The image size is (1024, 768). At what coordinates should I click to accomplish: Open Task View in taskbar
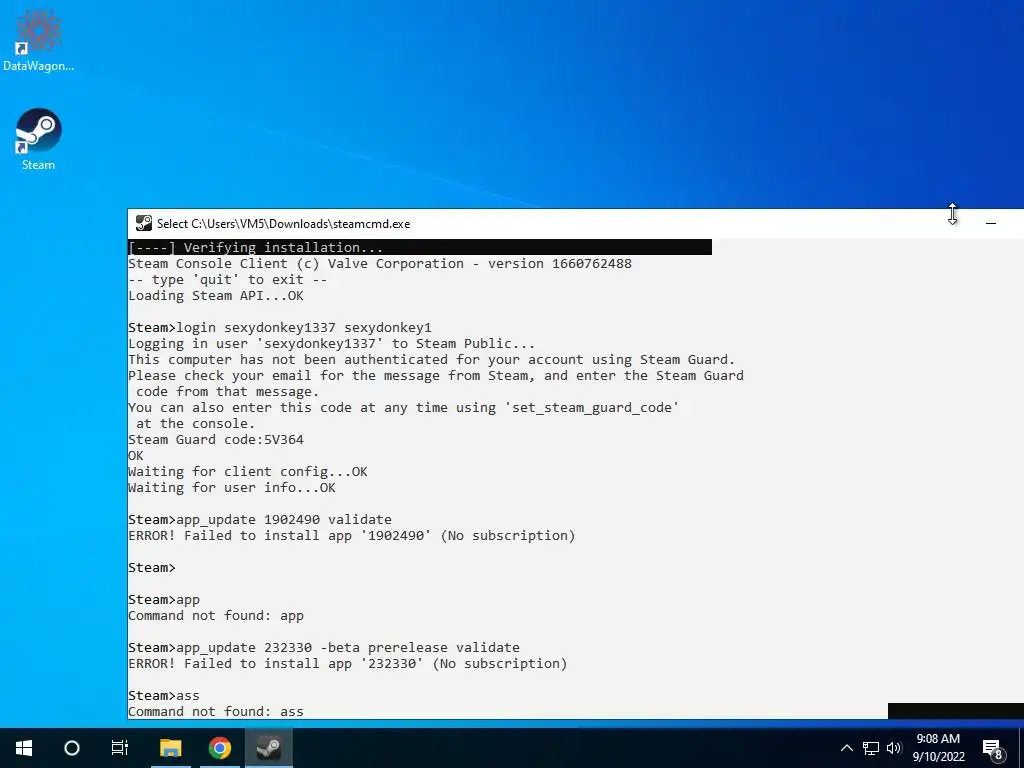point(120,748)
